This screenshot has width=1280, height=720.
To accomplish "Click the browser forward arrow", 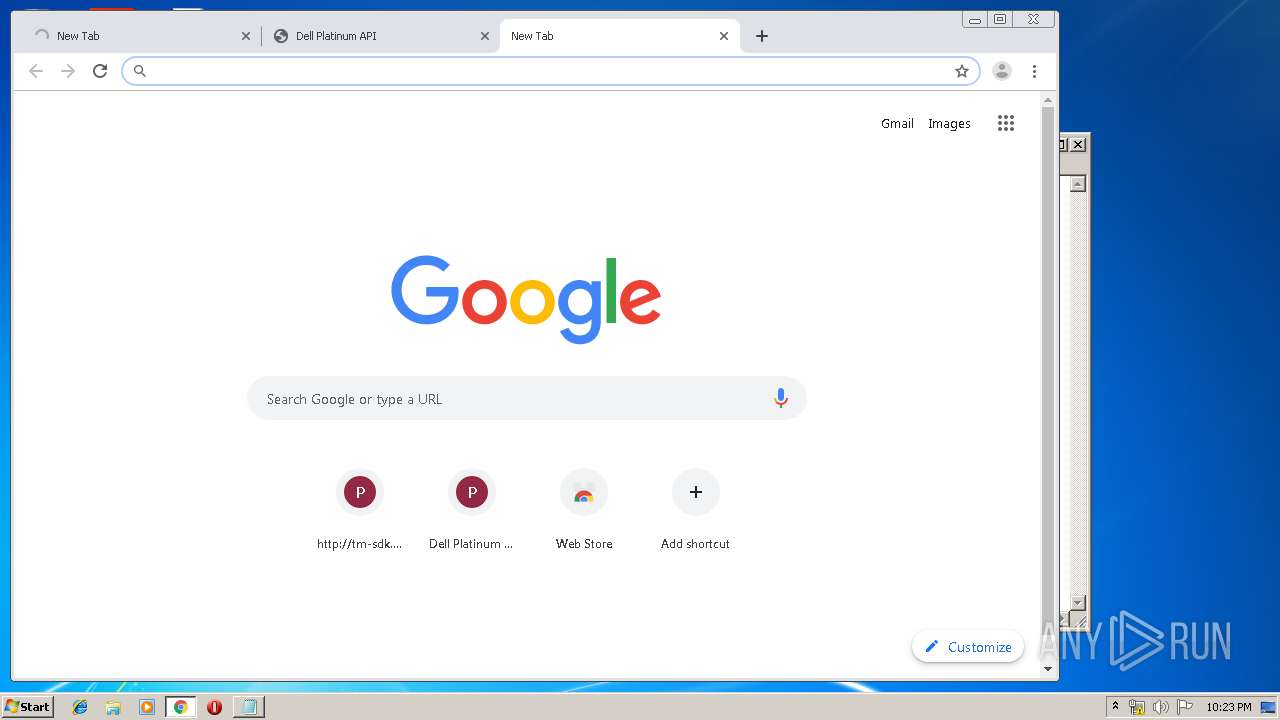I will point(68,71).
